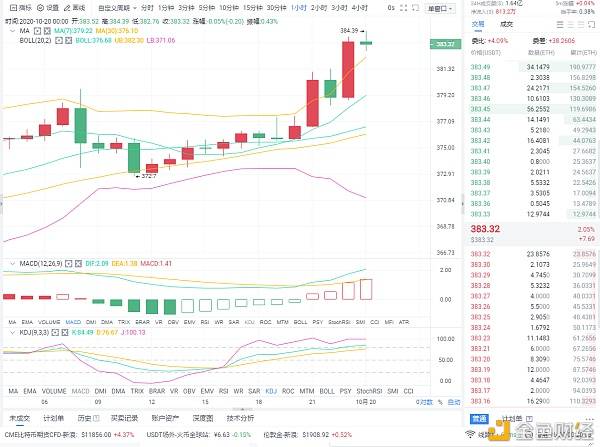Expand the order book panel icon

pyautogui.click(x=589, y=23)
